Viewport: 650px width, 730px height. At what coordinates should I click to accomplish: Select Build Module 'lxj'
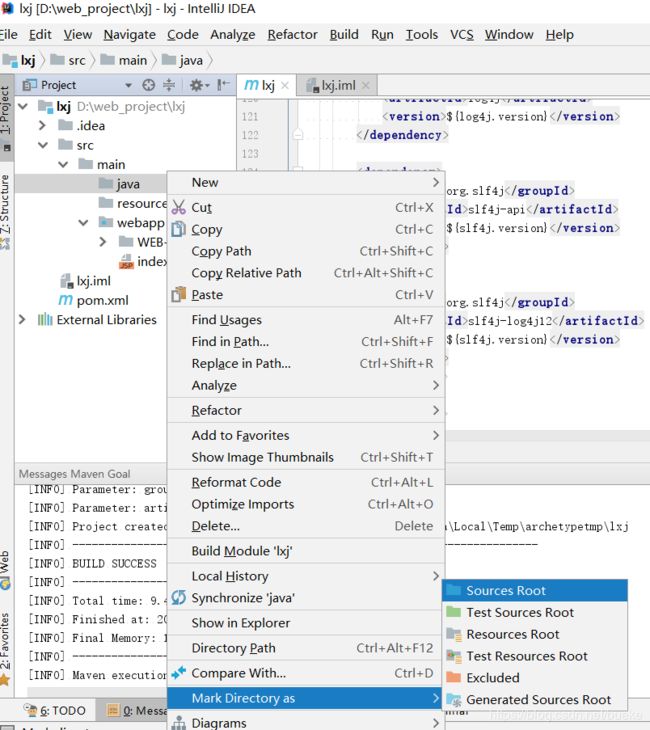(305, 551)
